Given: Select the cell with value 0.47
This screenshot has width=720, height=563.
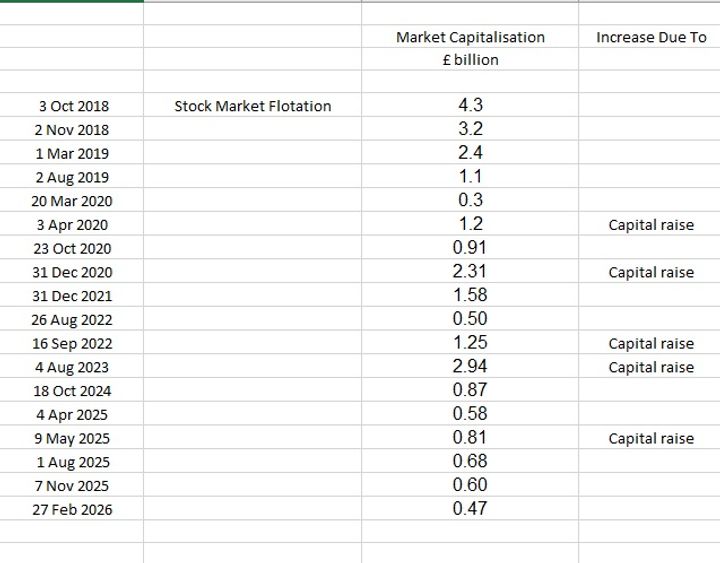Looking at the screenshot, I should pyautogui.click(x=470, y=509).
